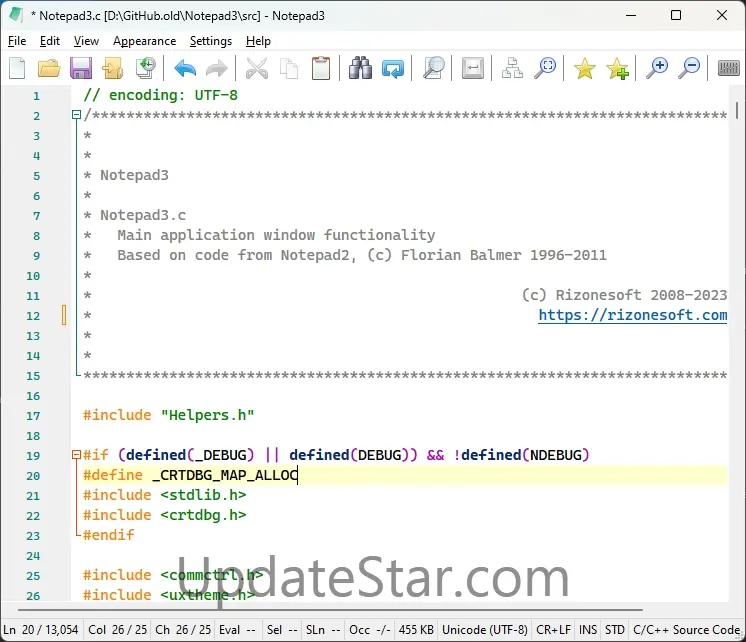Image resolution: width=746 pixels, height=642 pixels.
Task: Zoom in with the plus magnifier
Action: point(657,68)
